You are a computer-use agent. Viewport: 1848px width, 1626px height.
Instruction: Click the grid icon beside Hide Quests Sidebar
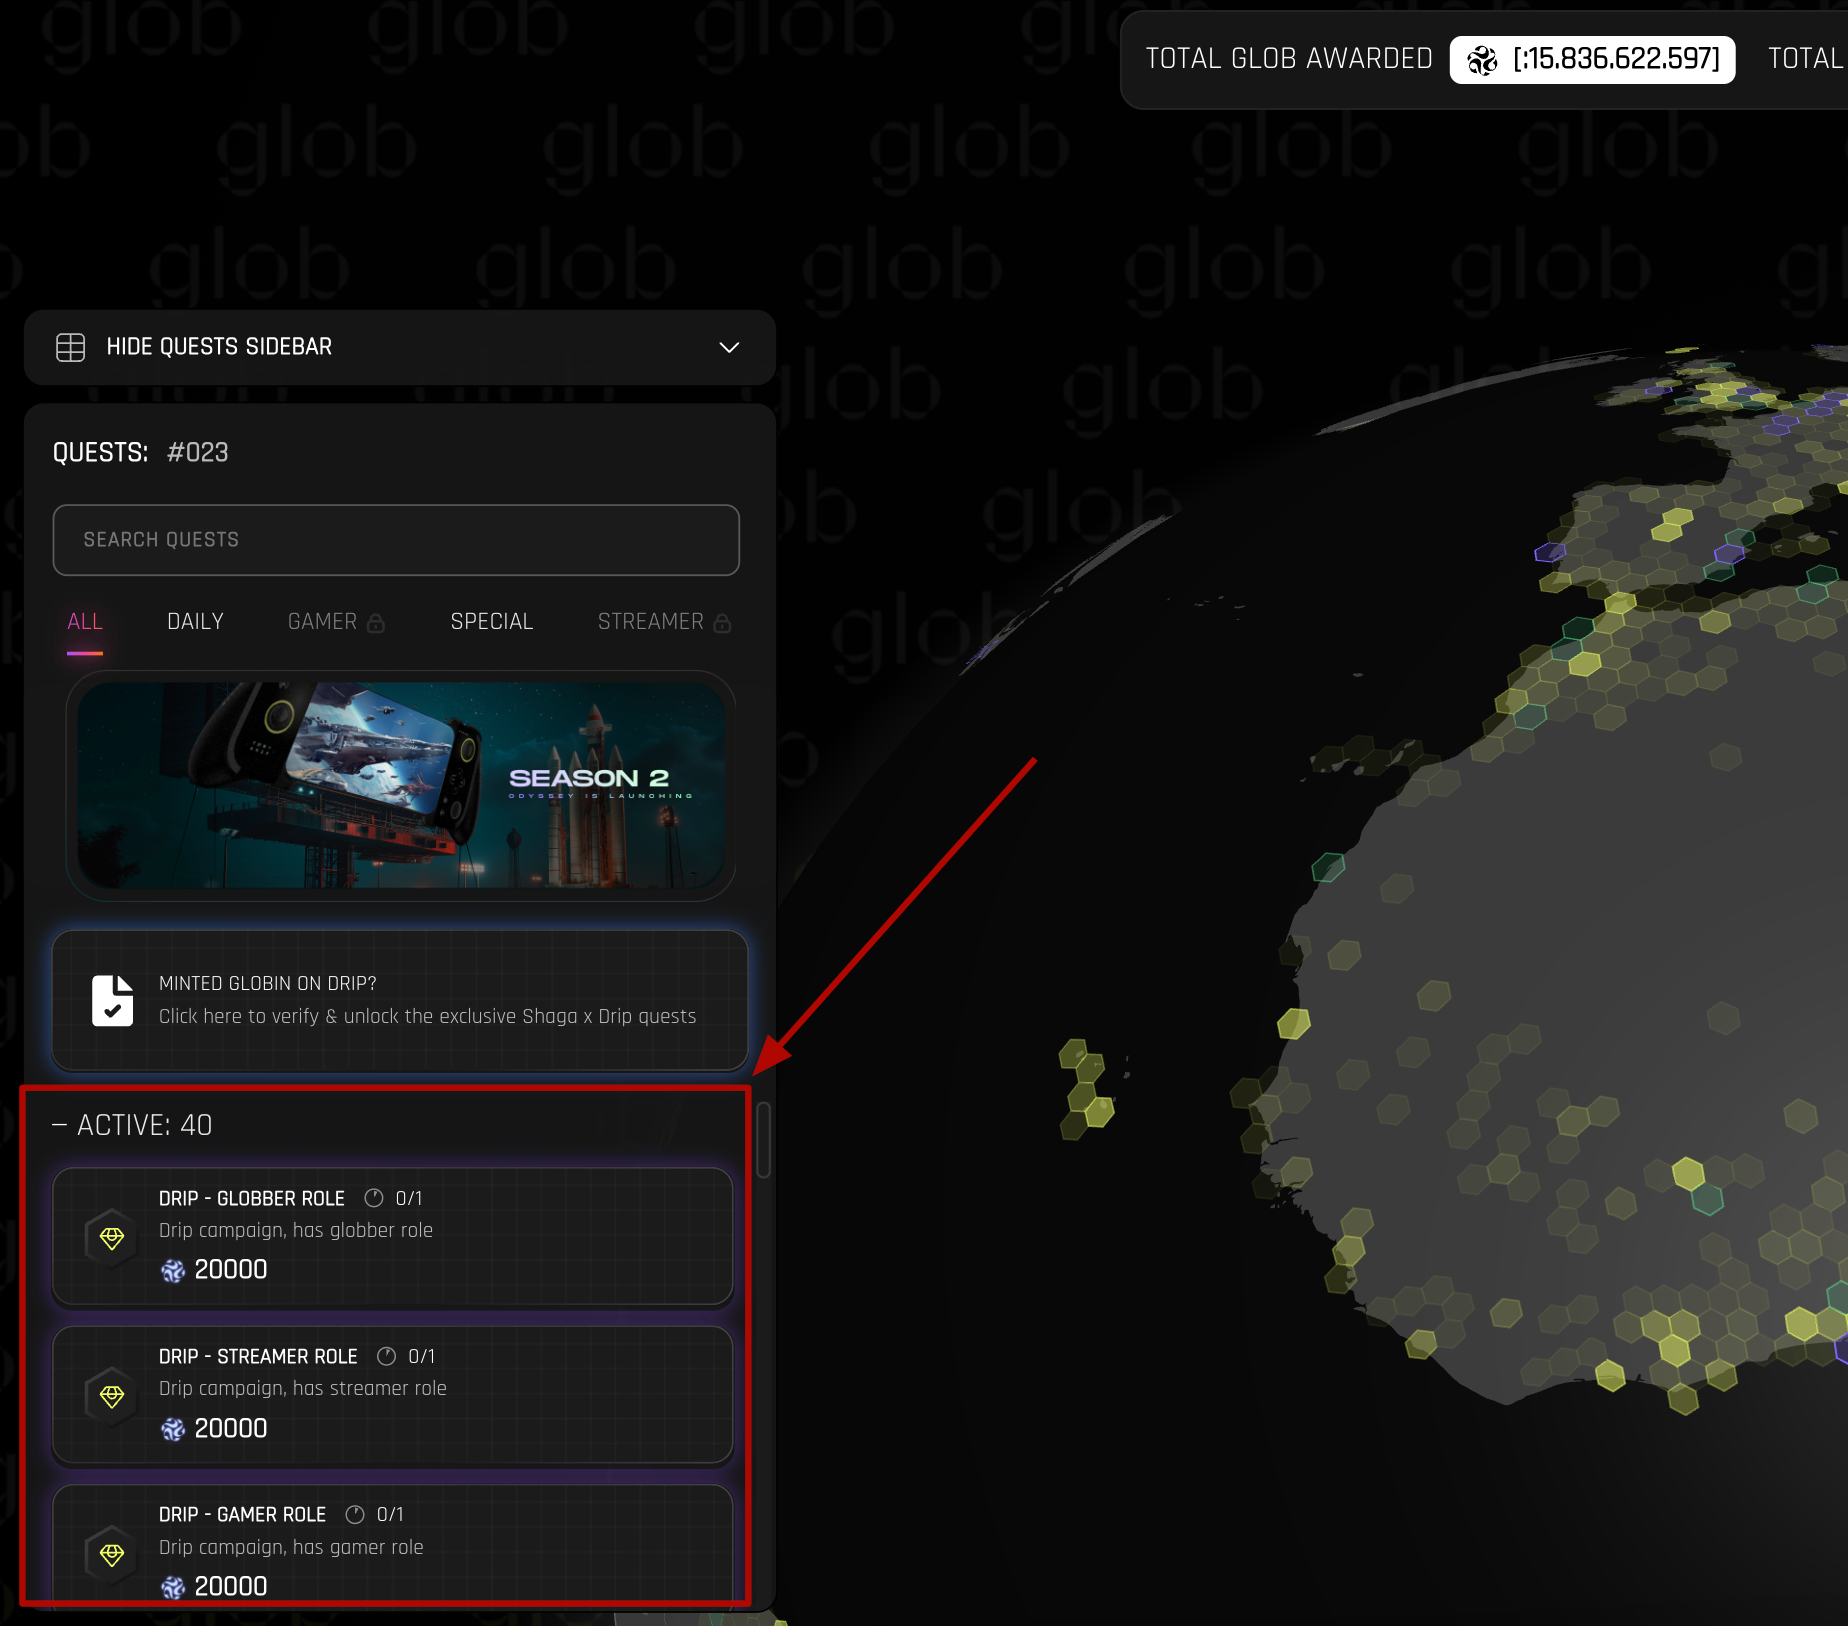(x=70, y=347)
